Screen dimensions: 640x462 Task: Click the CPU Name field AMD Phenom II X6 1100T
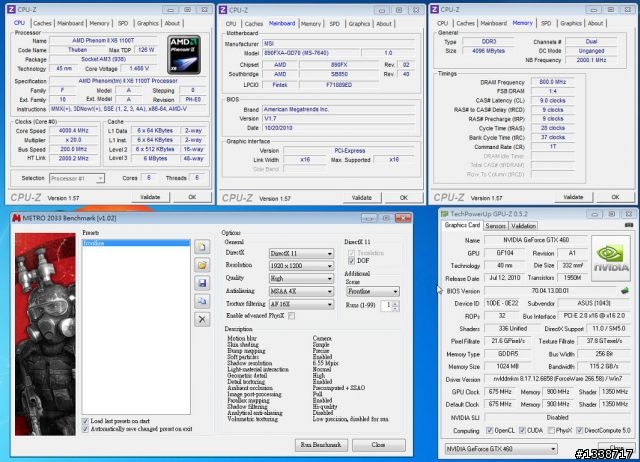point(103,40)
